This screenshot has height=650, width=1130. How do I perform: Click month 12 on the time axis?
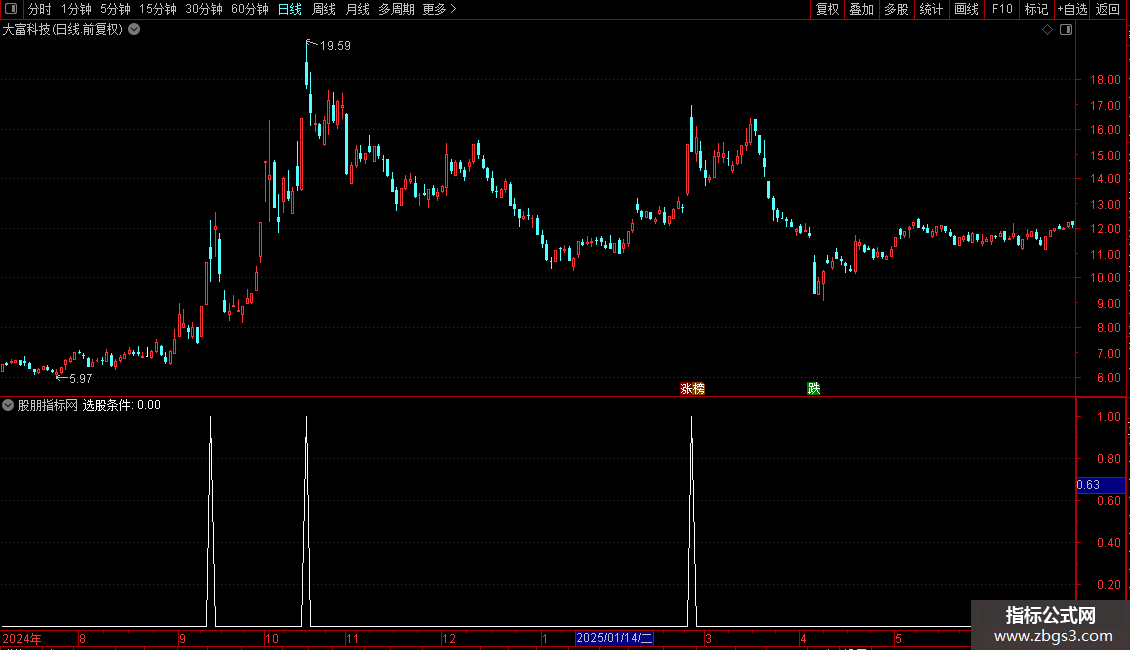coord(448,638)
